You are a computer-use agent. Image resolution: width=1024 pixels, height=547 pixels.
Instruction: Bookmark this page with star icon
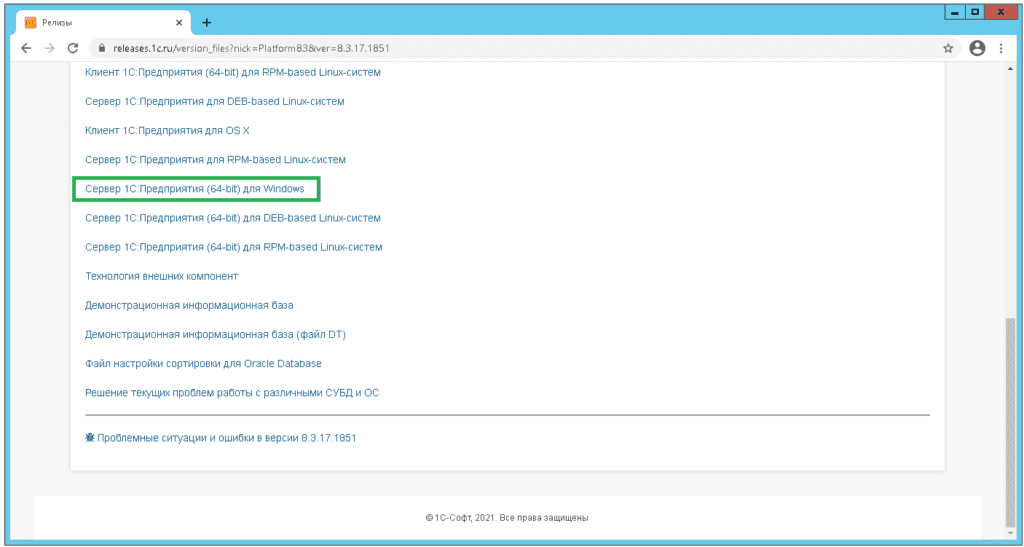(x=948, y=48)
